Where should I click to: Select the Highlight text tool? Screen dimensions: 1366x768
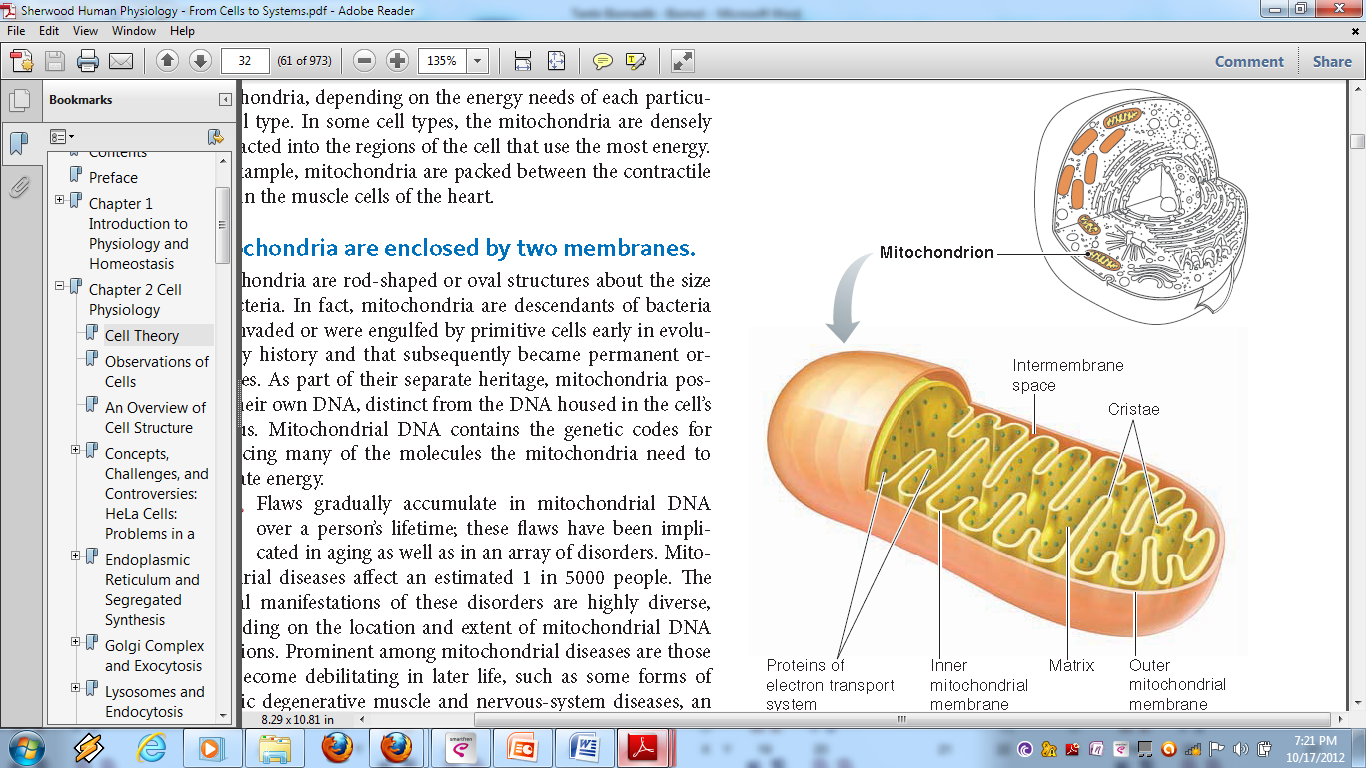(635, 61)
